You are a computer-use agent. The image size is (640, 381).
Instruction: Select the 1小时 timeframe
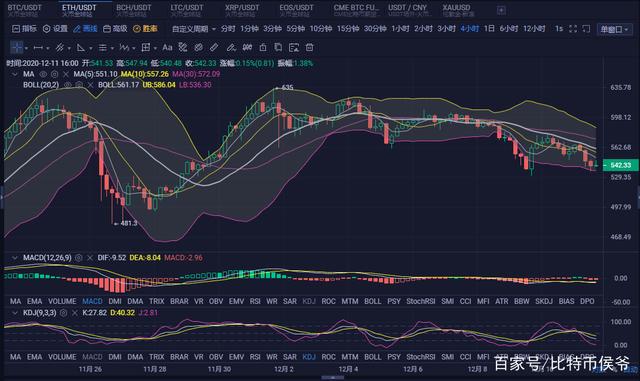400,29
